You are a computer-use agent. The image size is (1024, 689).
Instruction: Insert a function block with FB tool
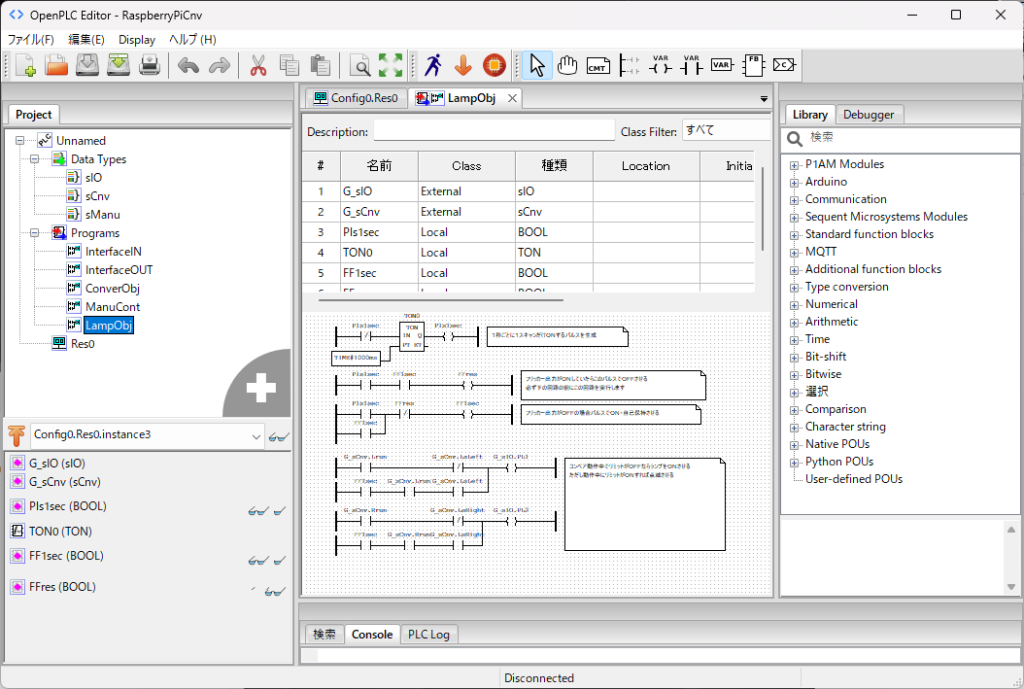tap(753, 65)
